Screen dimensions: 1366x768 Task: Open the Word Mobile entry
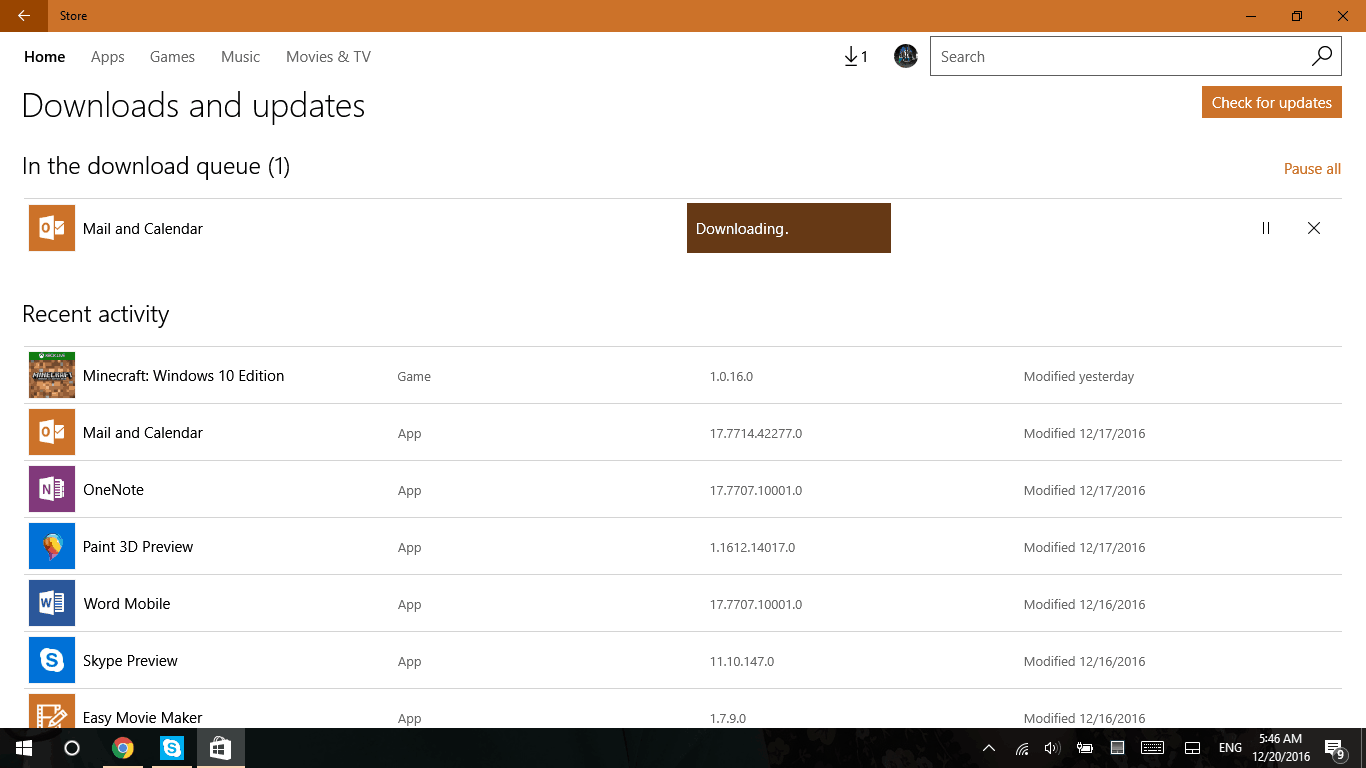pos(683,604)
